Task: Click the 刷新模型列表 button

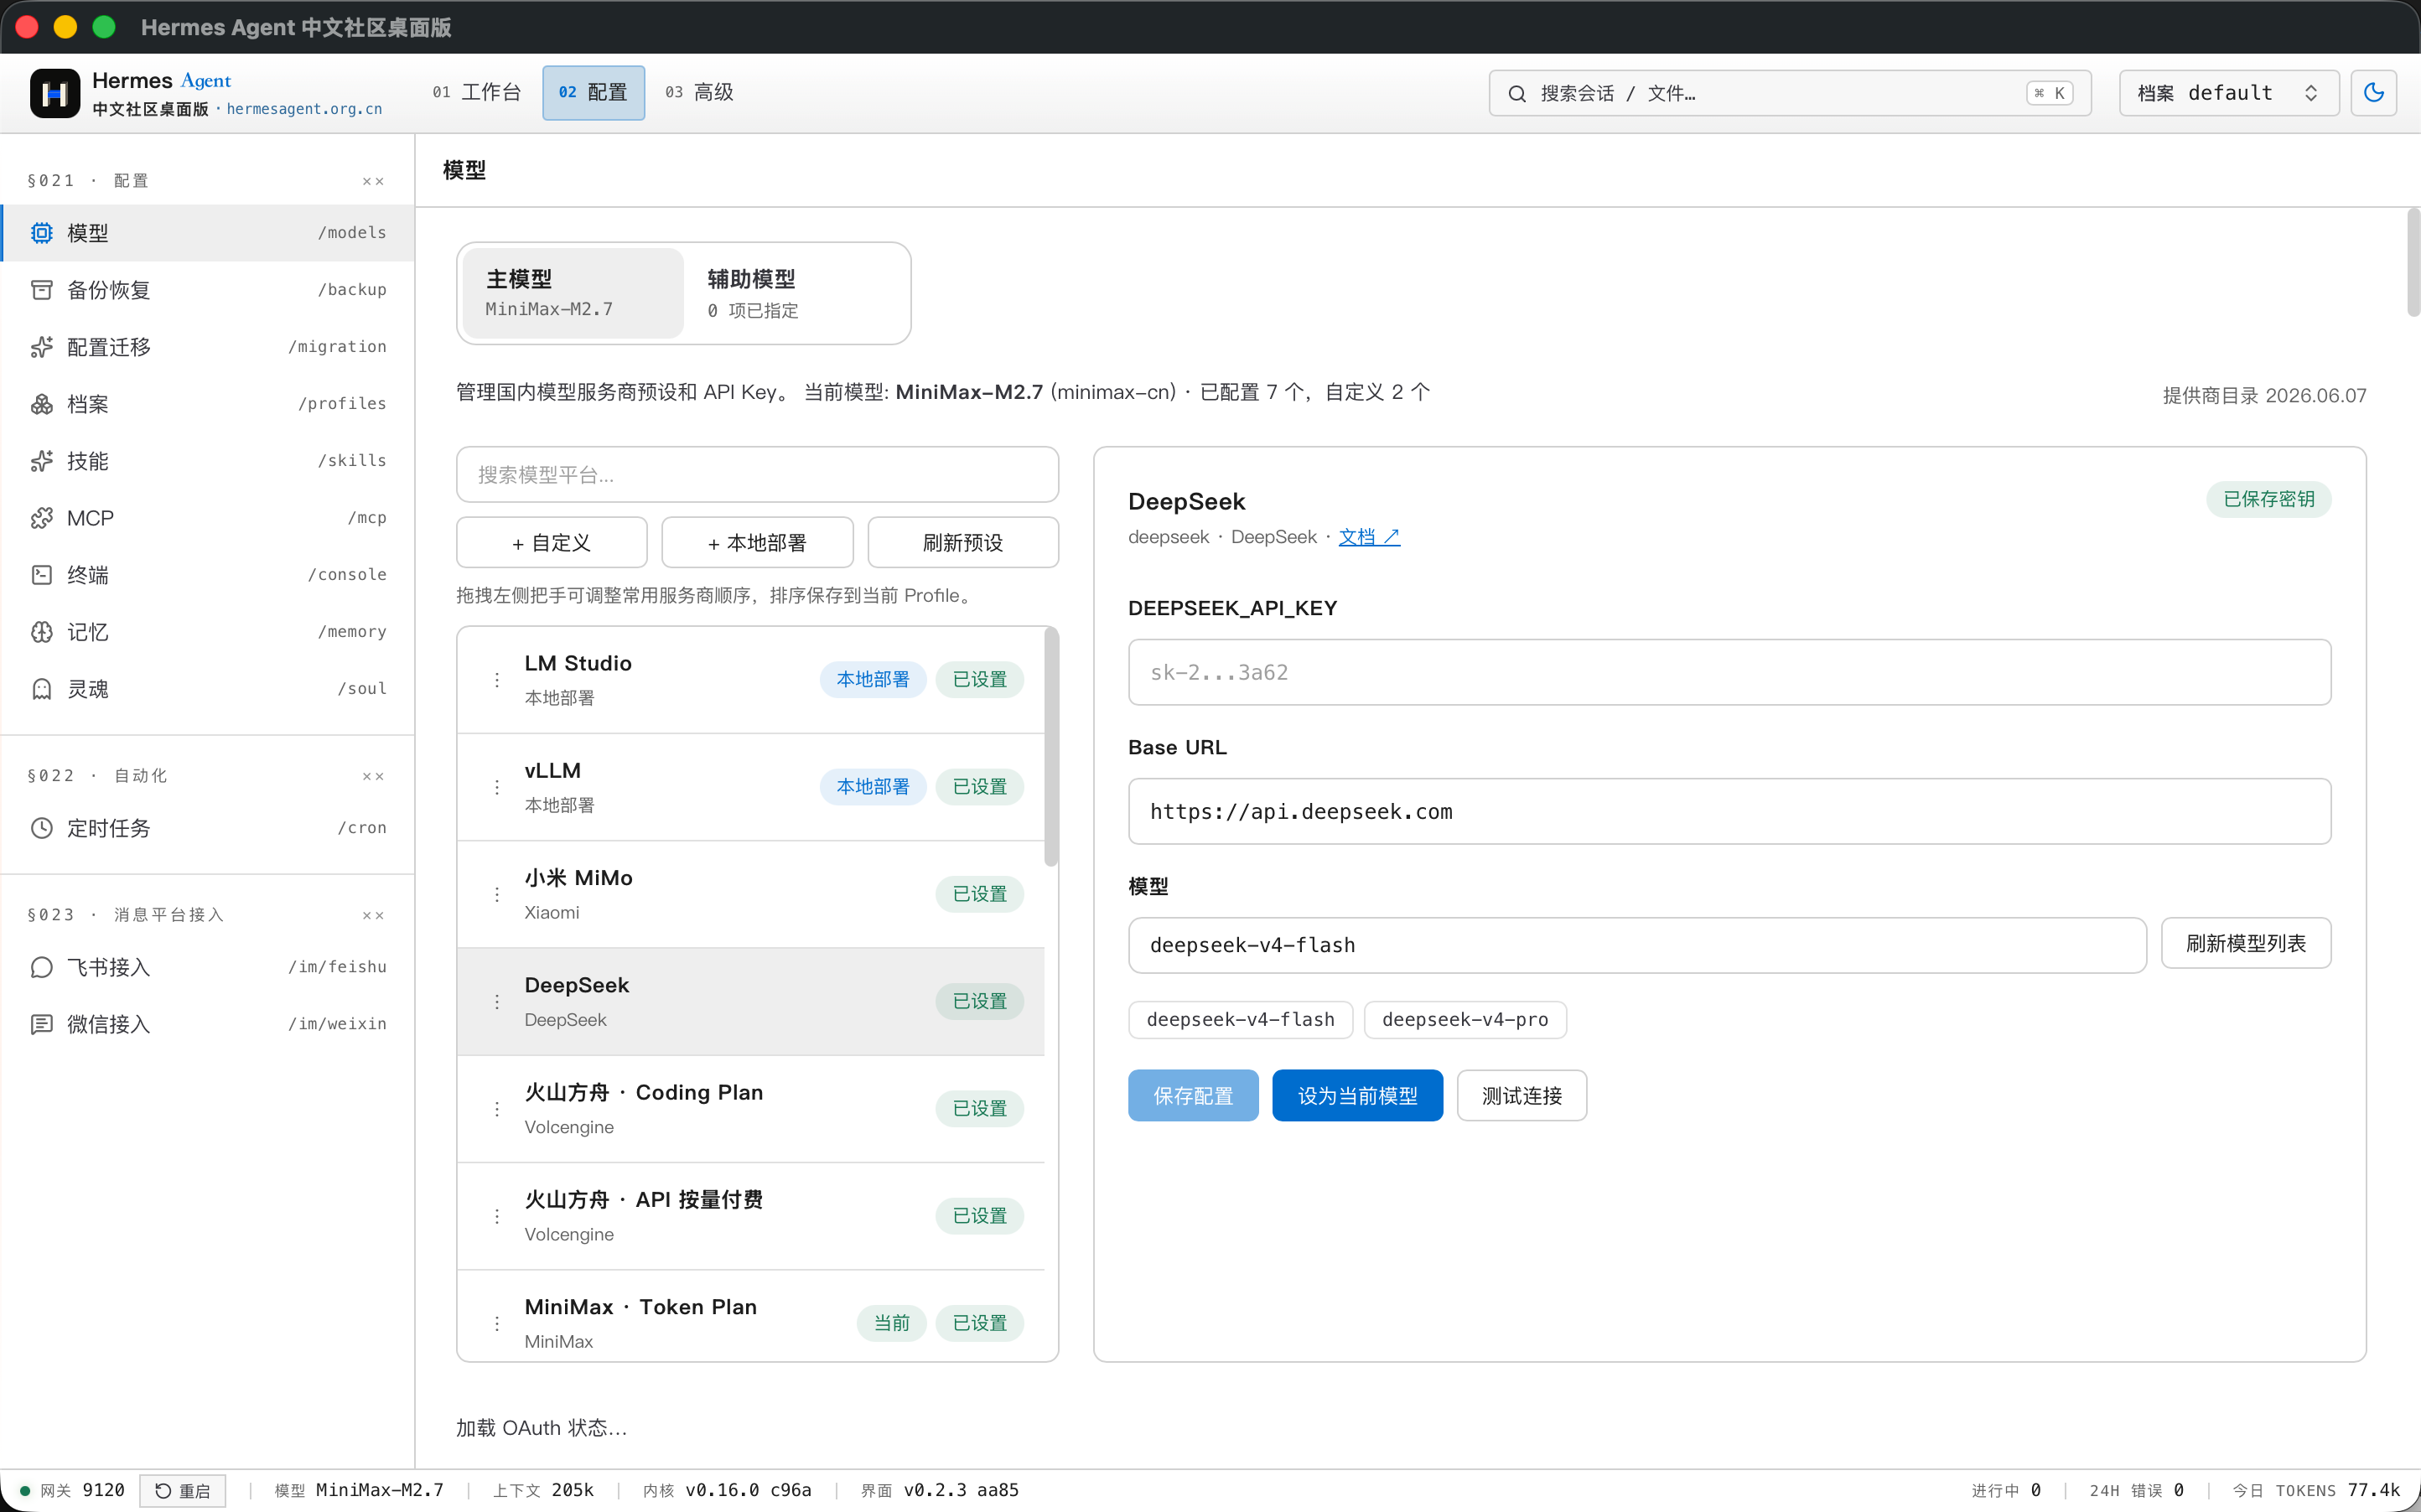Action: coord(2246,943)
